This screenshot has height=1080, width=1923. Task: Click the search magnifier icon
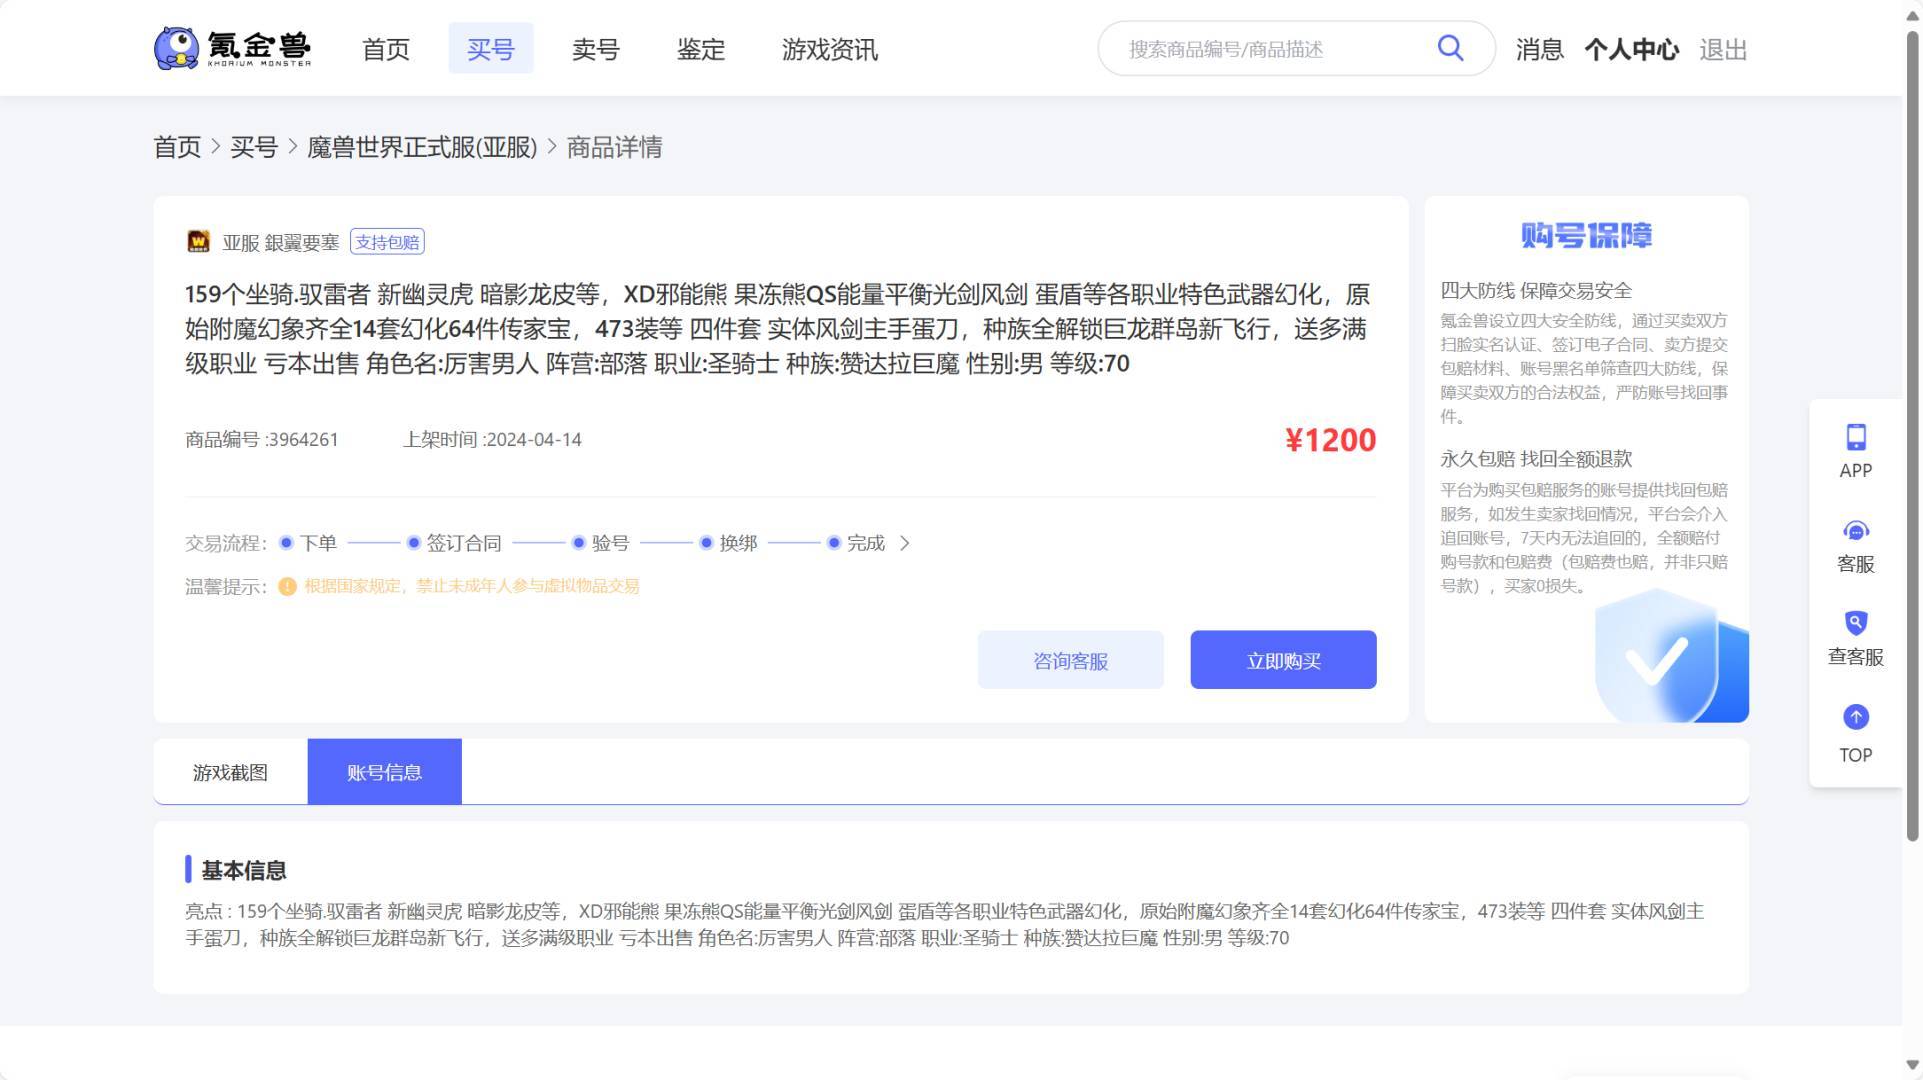tap(1450, 48)
